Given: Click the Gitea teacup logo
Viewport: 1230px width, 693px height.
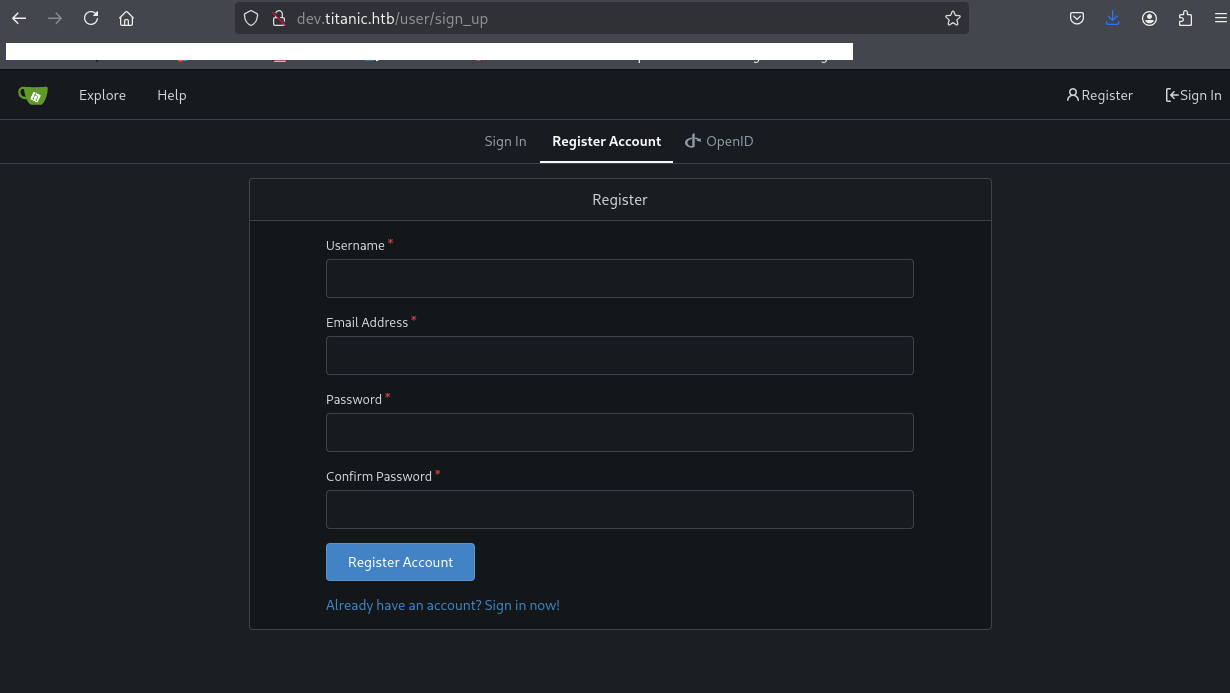Looking at the screenshot, I should tap(33, 95).
